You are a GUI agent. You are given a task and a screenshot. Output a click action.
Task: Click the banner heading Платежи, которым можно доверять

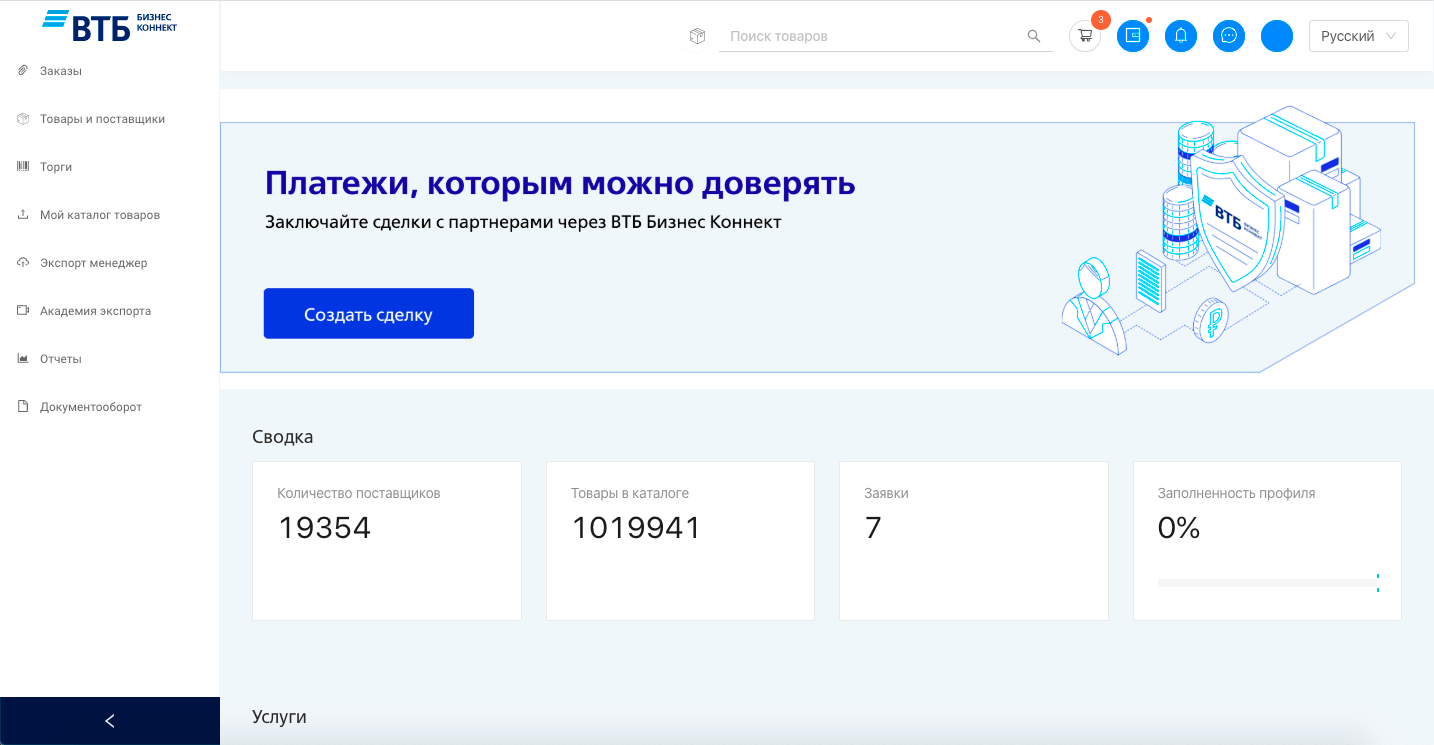[560, 184]
